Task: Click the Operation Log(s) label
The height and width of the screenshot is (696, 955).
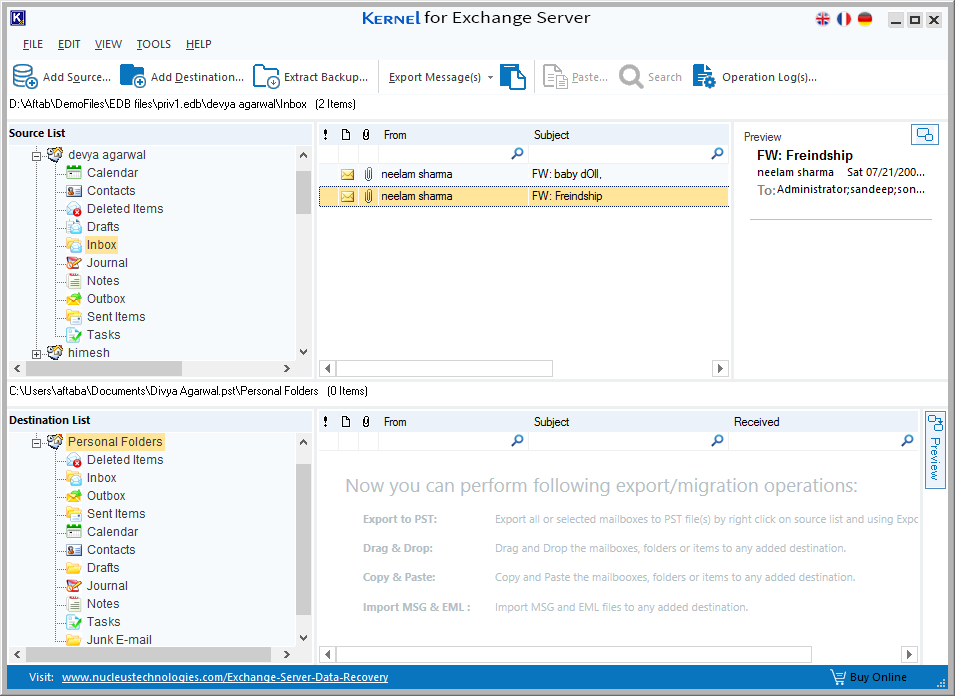Action: tap(769, 77)
